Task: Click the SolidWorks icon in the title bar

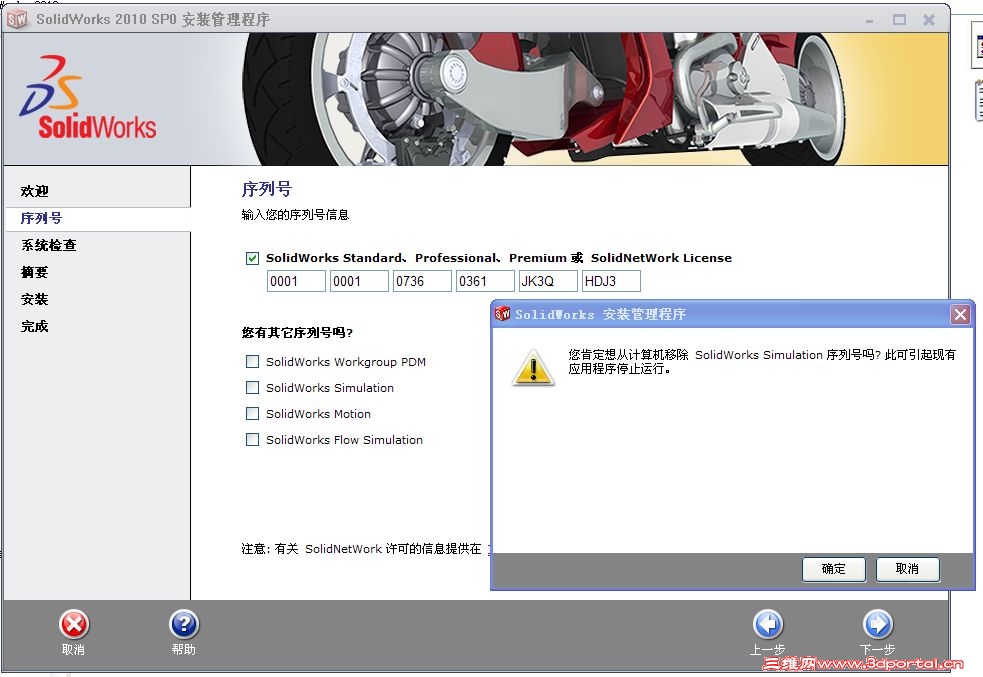Action: 16,19
